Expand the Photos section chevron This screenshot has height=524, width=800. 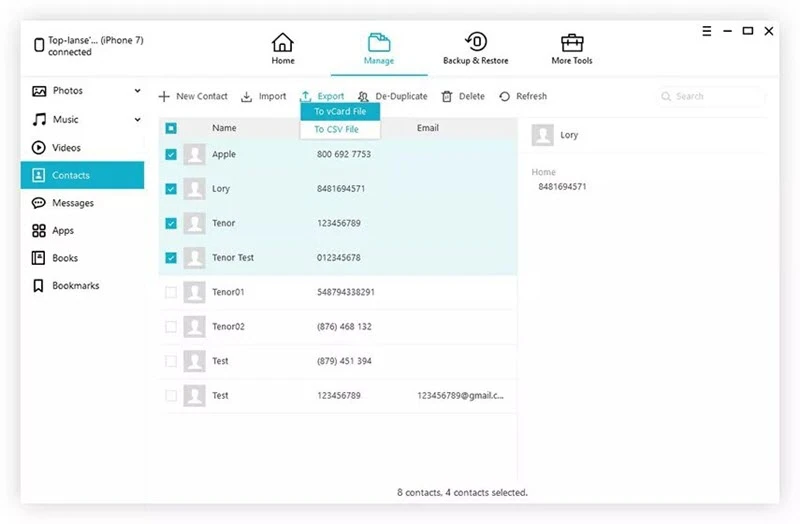[137, 91]
